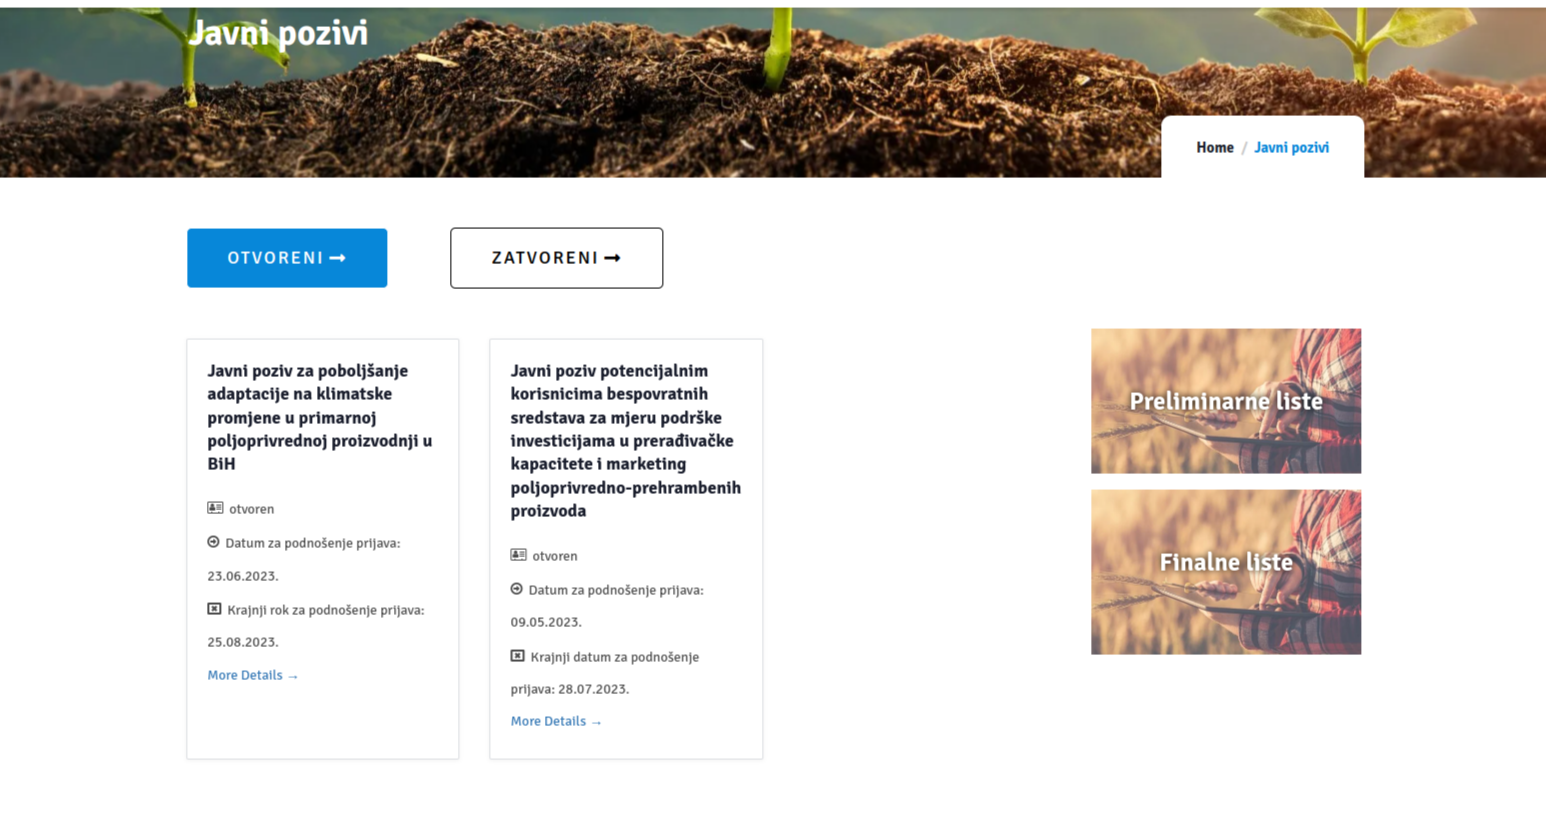Click the status card icon in second card
This screenshot has width=1546, height=819.
point(518,555)
